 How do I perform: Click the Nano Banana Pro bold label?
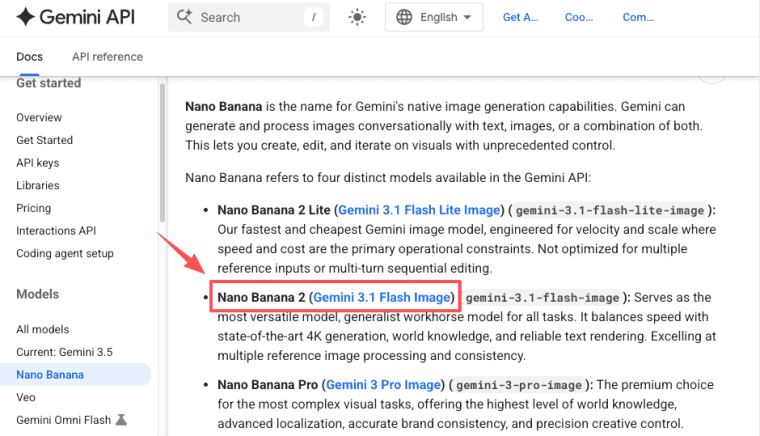[268, 385]
